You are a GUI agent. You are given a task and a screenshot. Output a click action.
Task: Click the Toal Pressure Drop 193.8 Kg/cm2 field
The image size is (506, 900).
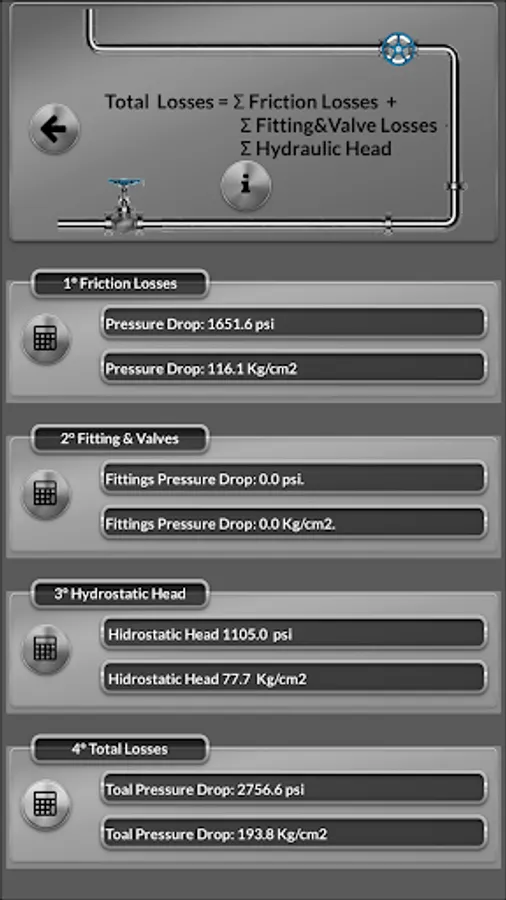(294, 833)
